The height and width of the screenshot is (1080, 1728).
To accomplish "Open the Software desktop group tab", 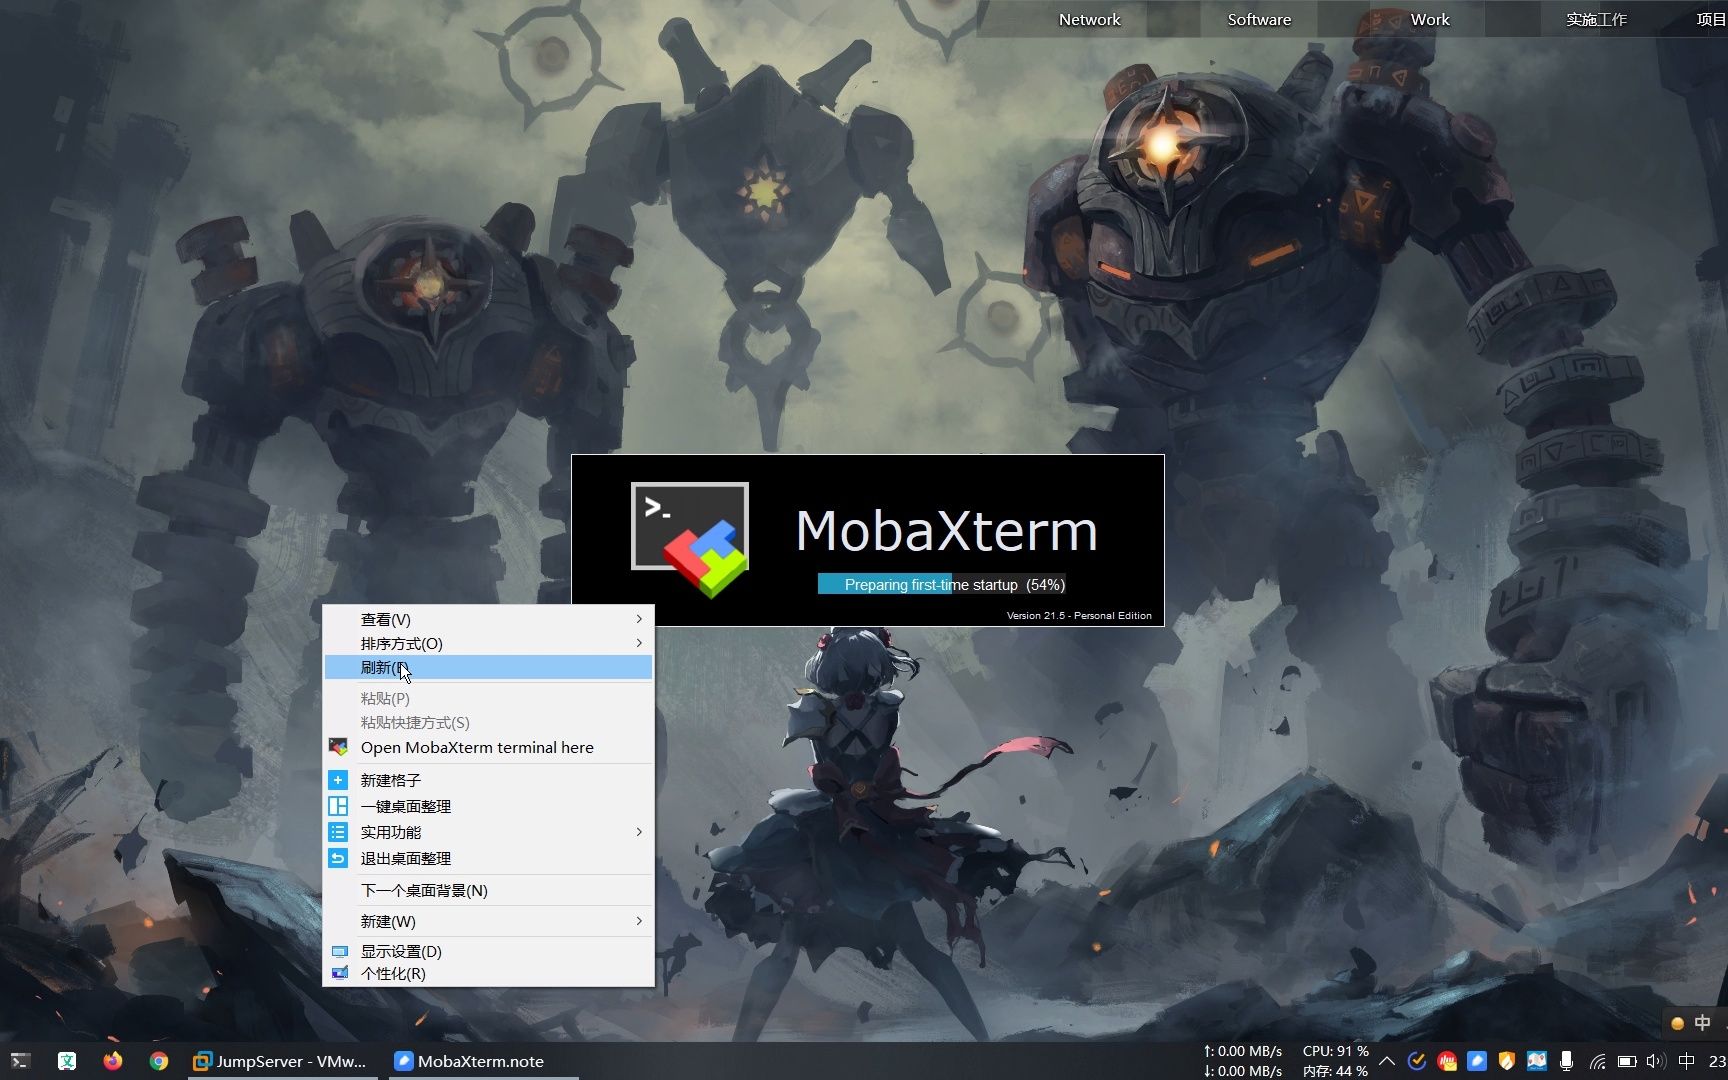I will click(1259, 19).
